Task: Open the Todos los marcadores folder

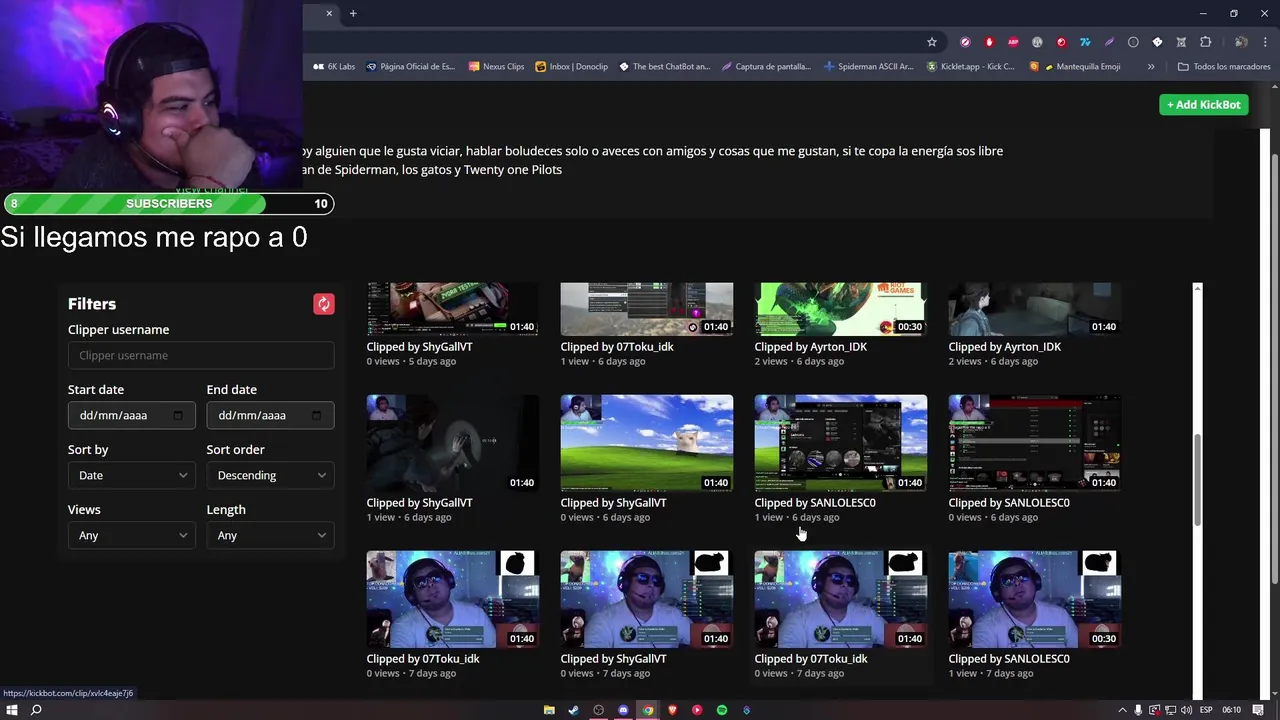Action: tap(1224, 67)
